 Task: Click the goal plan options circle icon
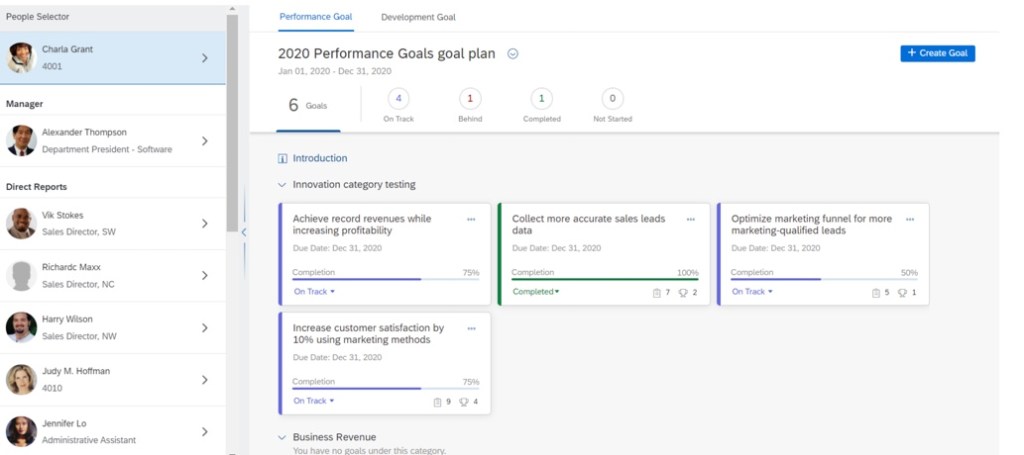(x=513, y=54)
